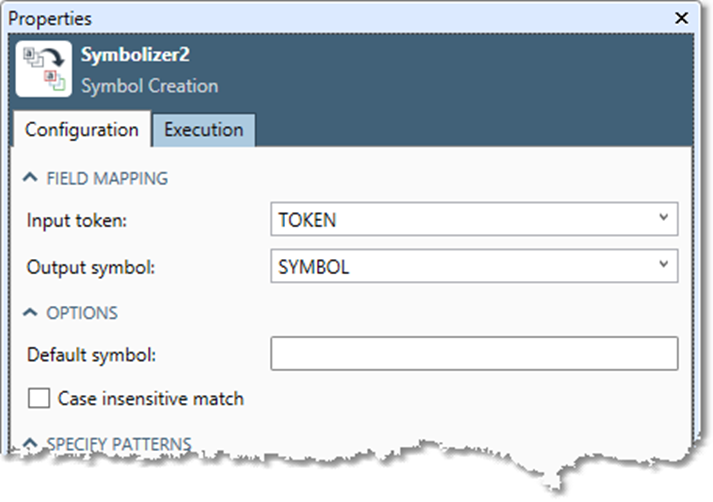Click the Symbol Creation subtitle

149,86
